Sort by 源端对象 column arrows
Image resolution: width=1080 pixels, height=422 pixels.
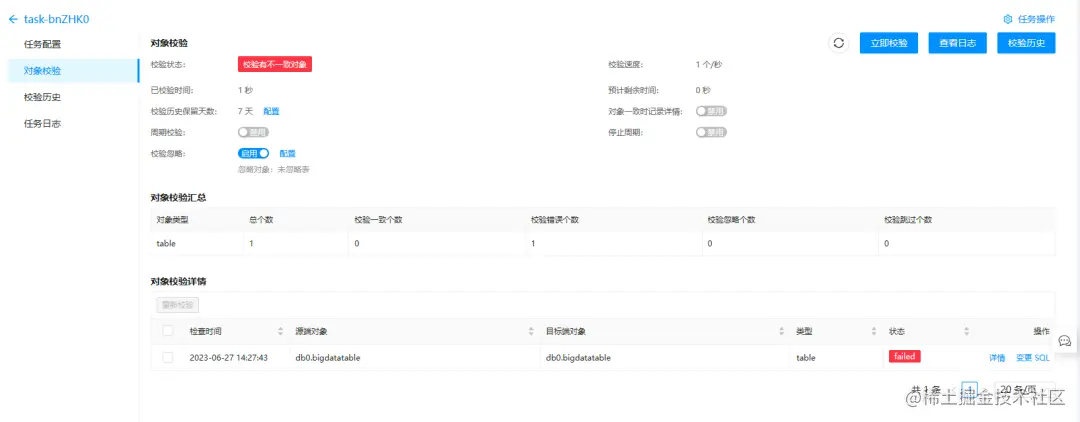coord(531,331)
